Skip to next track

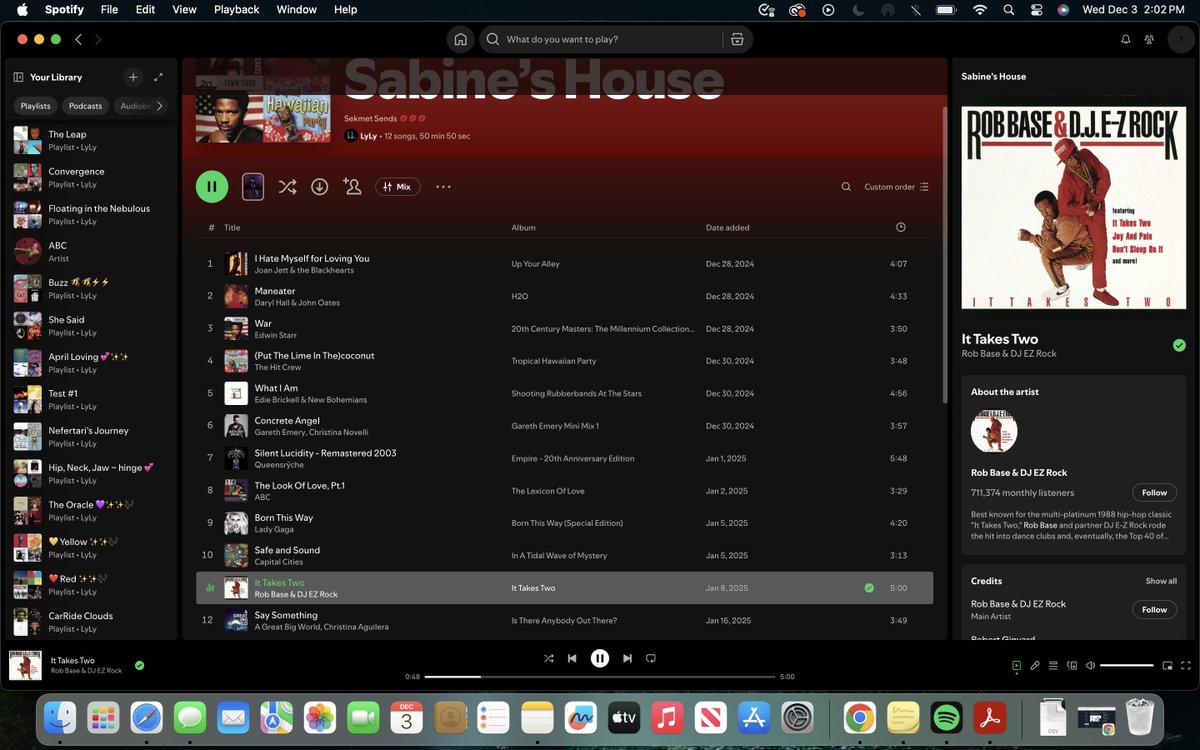tap(627, 658)
